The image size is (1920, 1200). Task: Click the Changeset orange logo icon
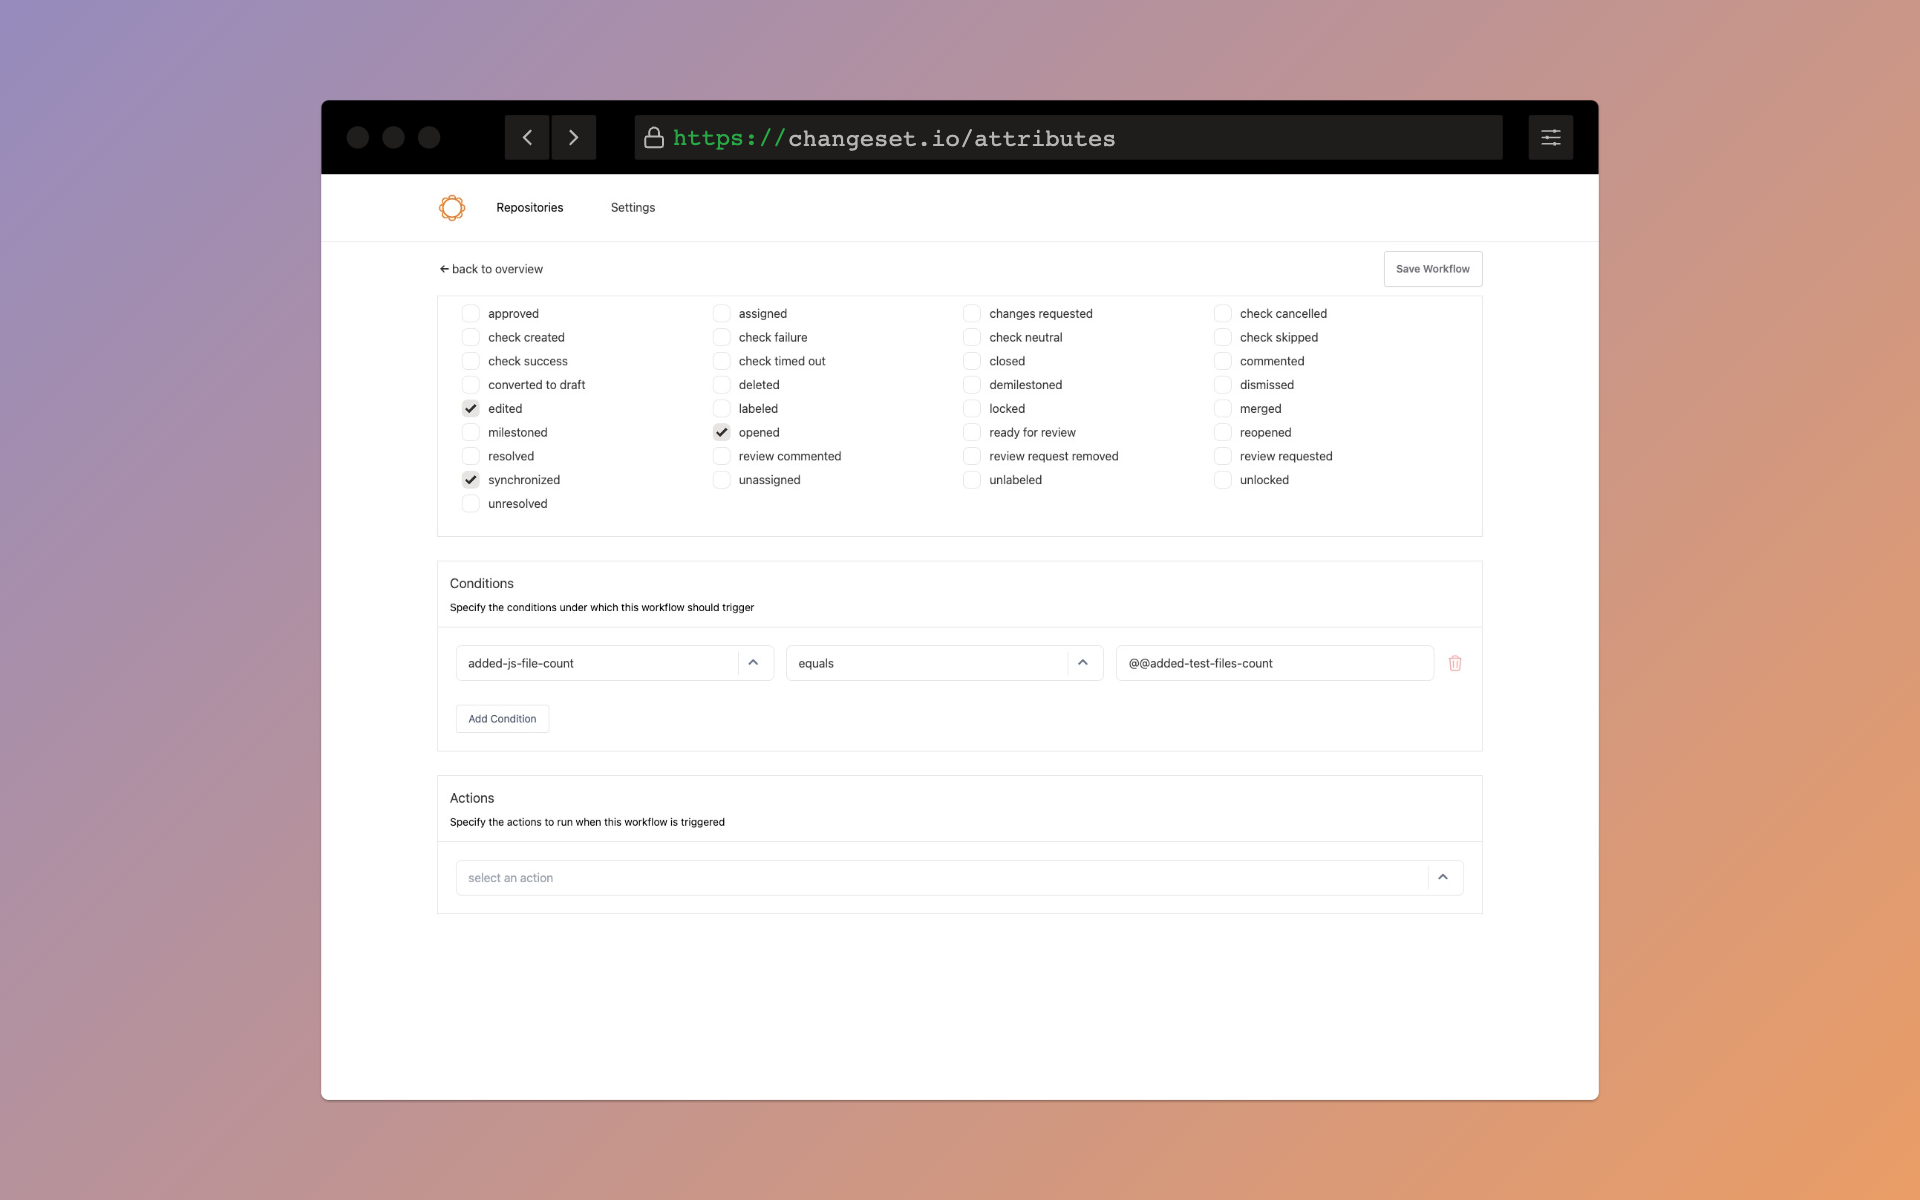coord(451,207)
